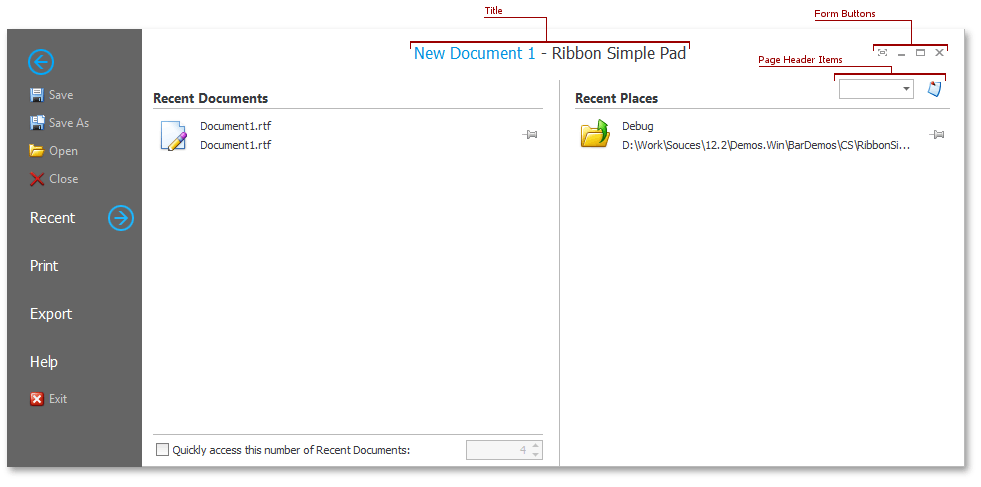Viewport: 981px width, 487px height.
Task: Open the Print tab
Action: coord(44,265)
